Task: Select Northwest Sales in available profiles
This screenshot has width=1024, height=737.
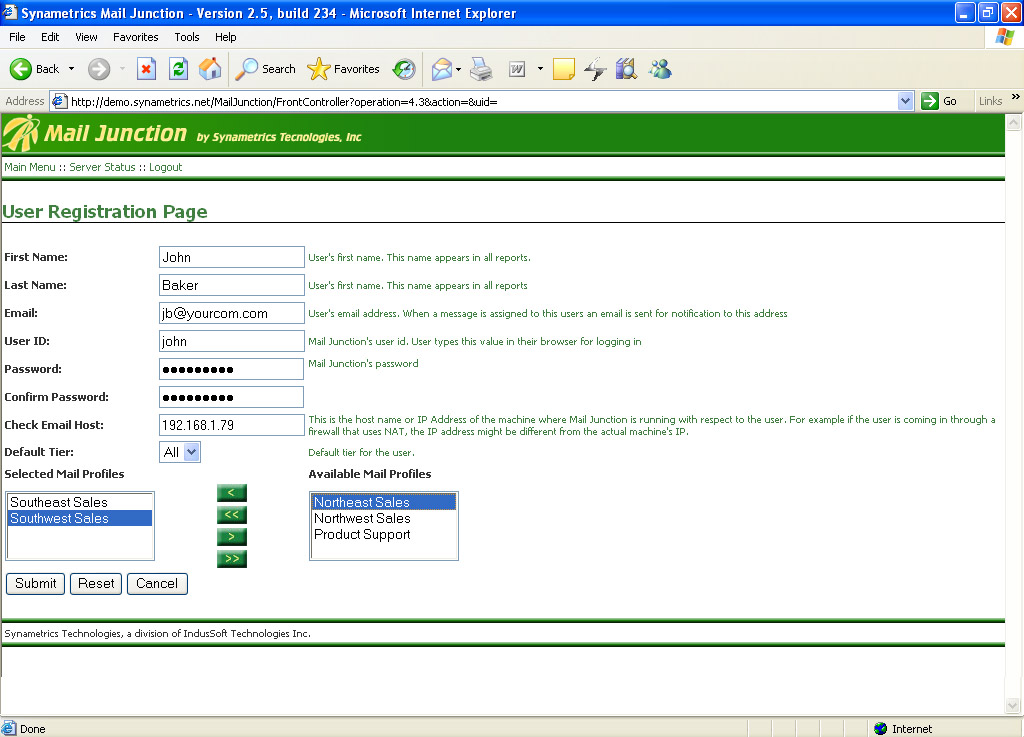Action: coord(383,518)
